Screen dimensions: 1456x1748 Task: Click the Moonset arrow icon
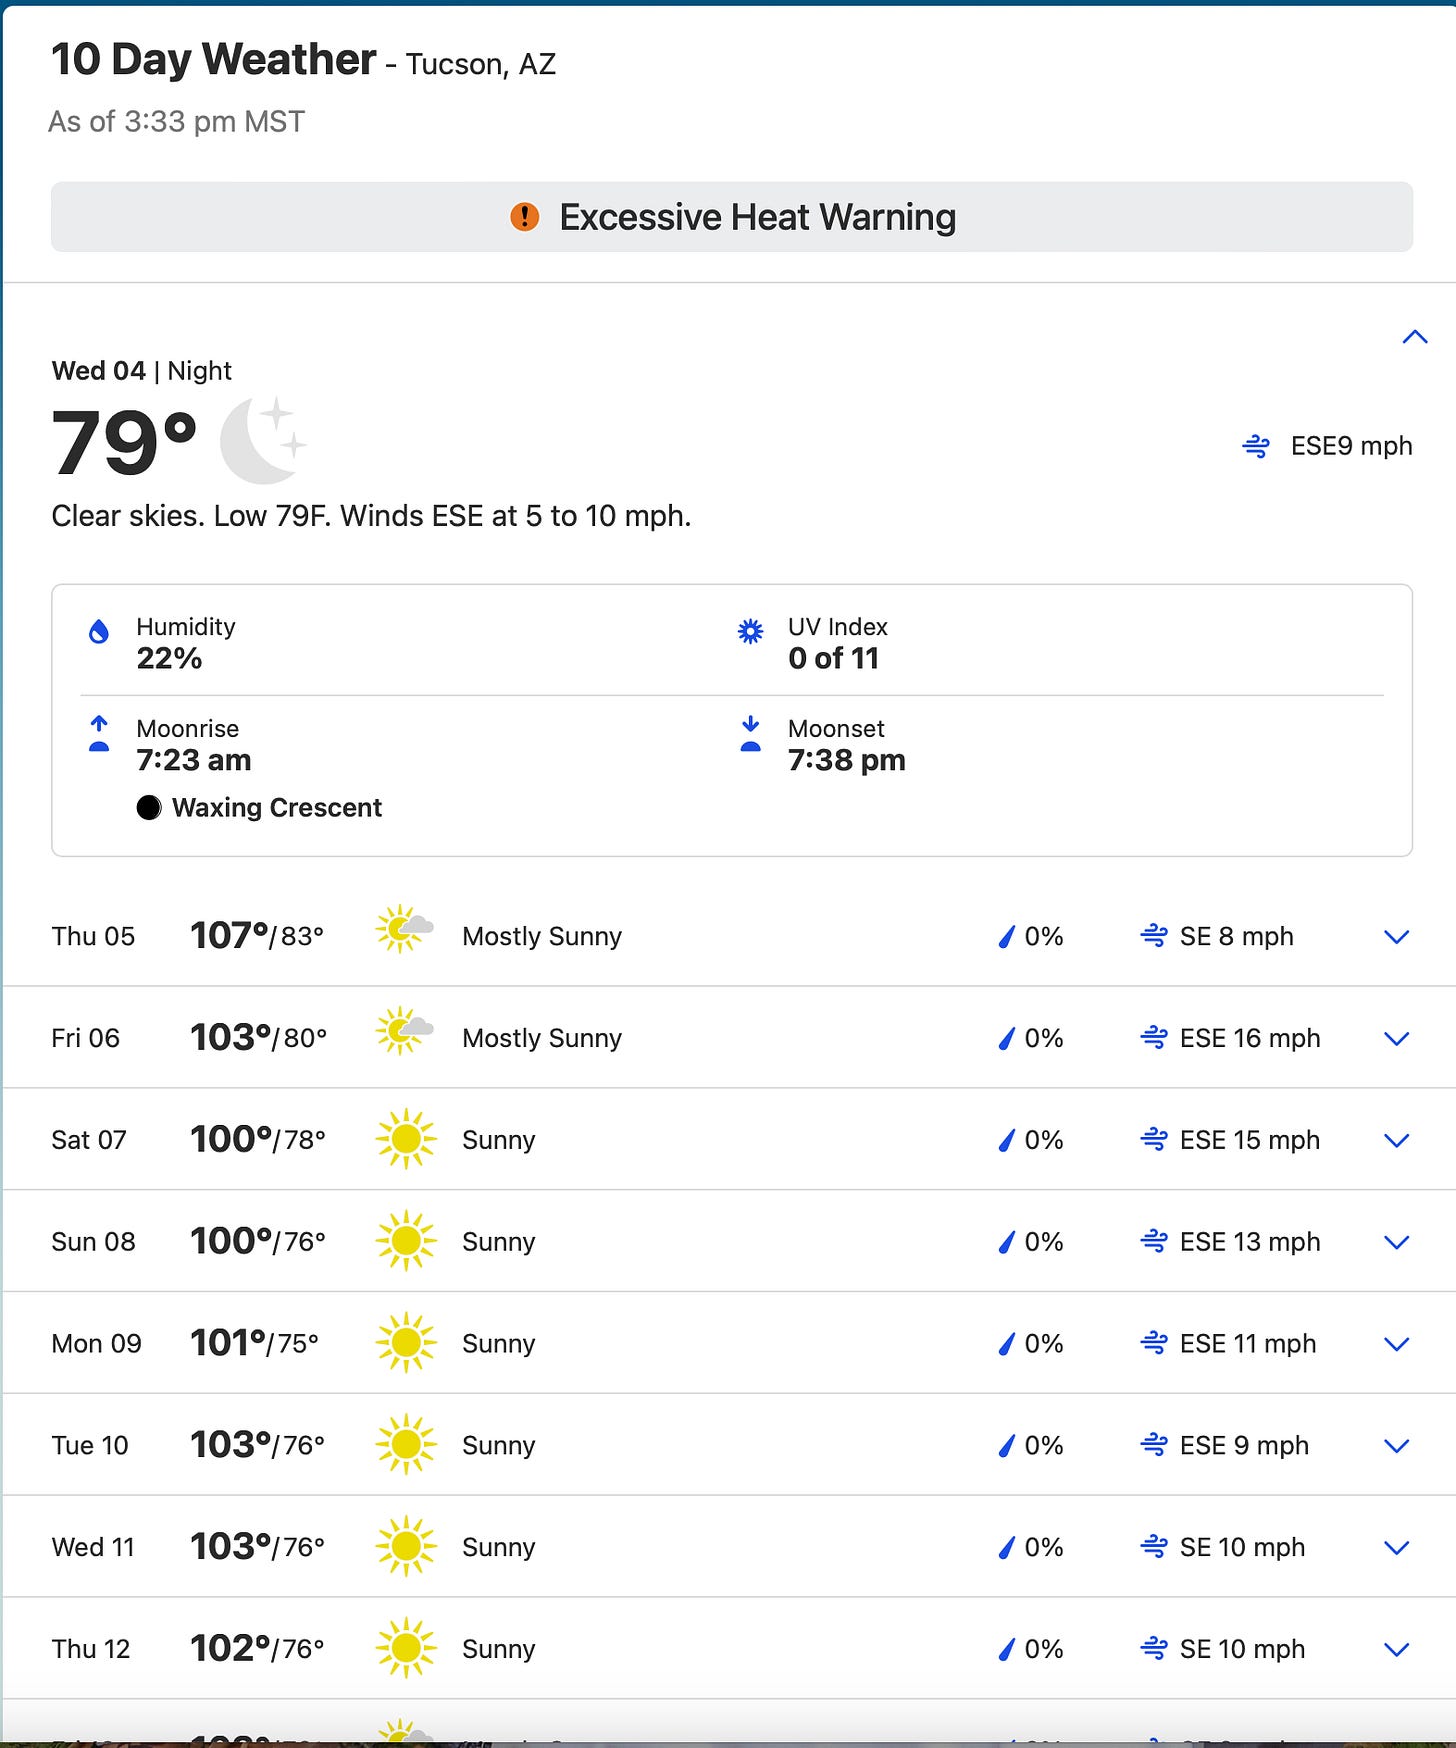pos(750,733)
